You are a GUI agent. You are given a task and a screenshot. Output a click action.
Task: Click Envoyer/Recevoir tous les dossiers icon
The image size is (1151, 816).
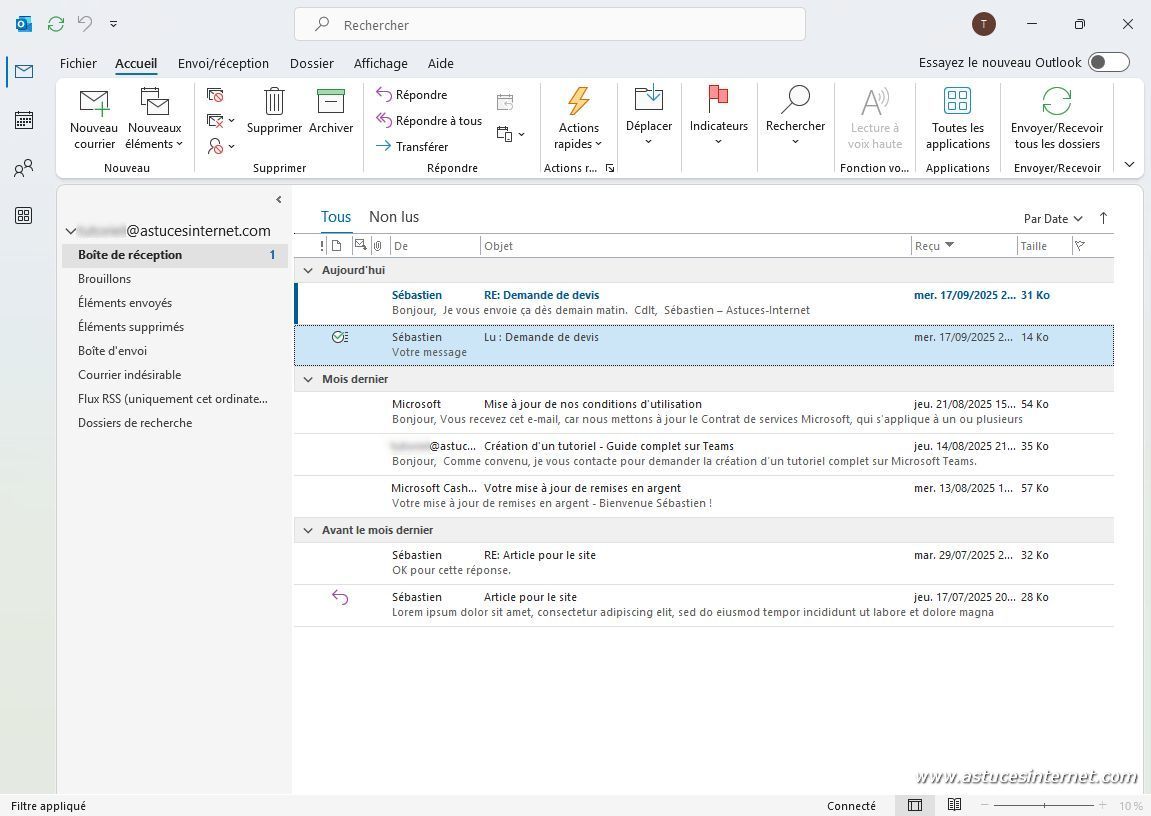pyautogui.click(x=1056, y=102)
